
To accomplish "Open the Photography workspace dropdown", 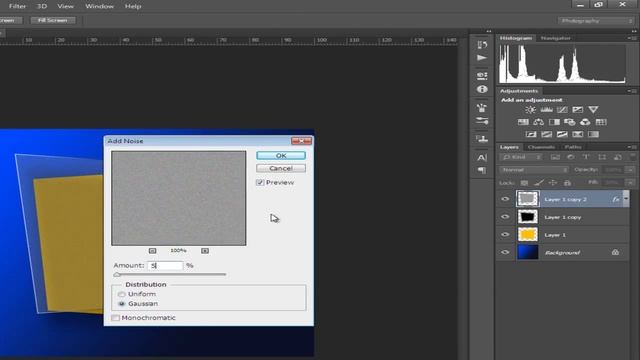I will coord(595,20).
